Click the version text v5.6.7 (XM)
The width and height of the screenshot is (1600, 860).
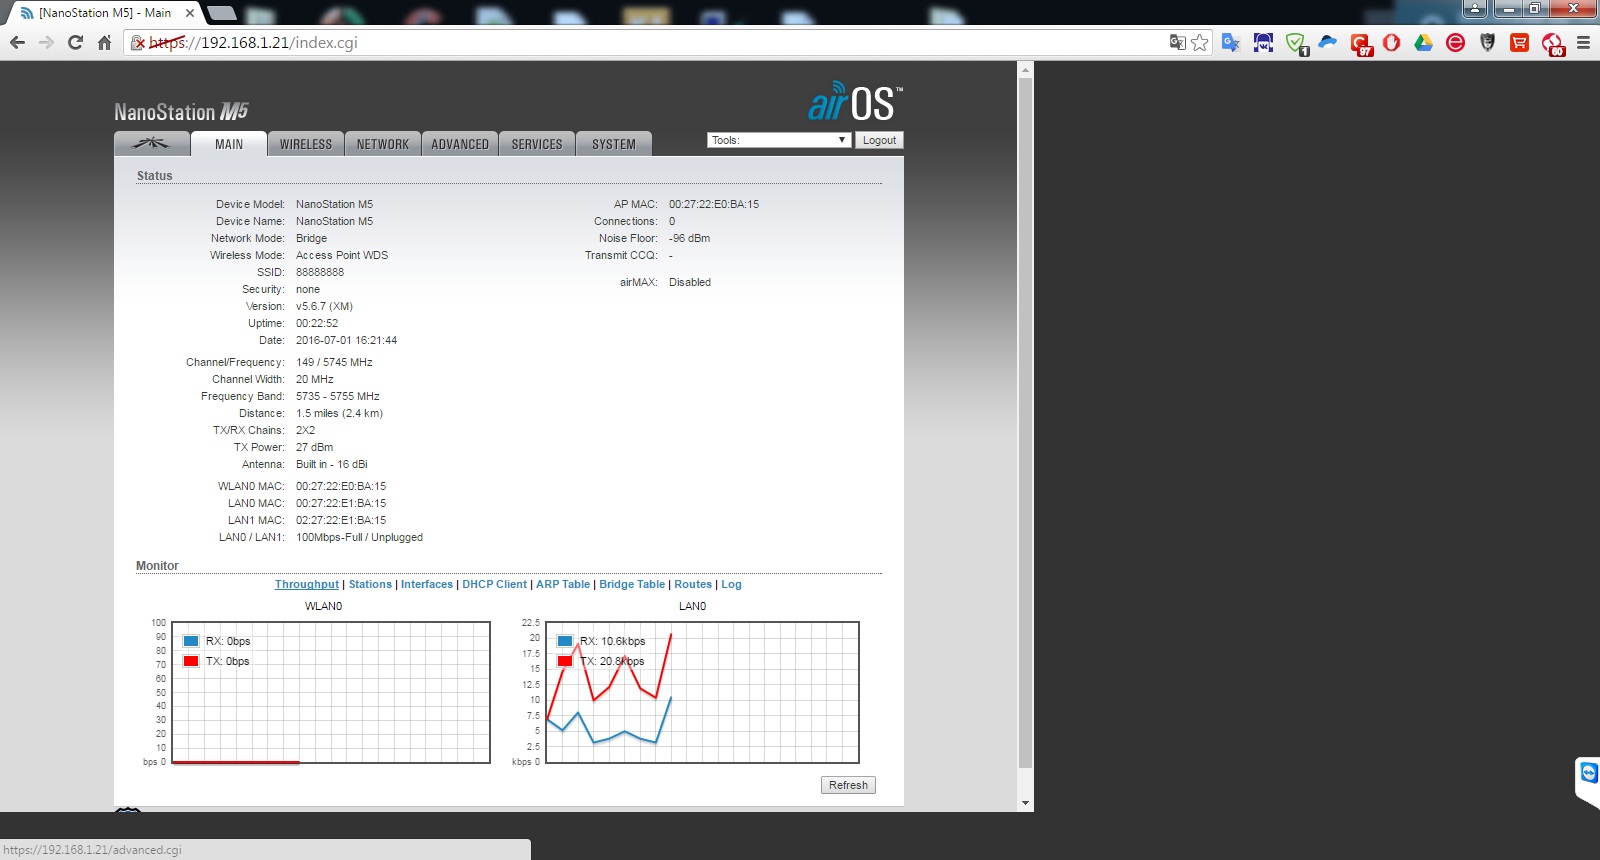pos(324,306)
